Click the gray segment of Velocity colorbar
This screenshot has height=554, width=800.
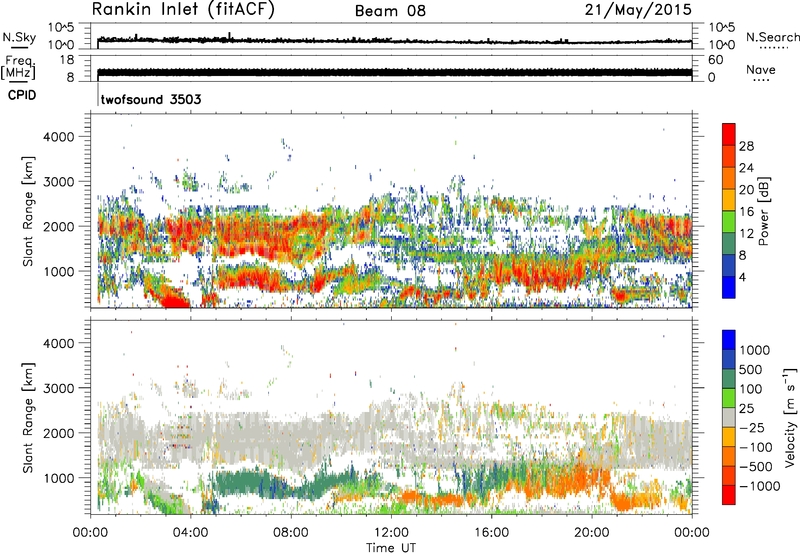[x=729, y=418]
